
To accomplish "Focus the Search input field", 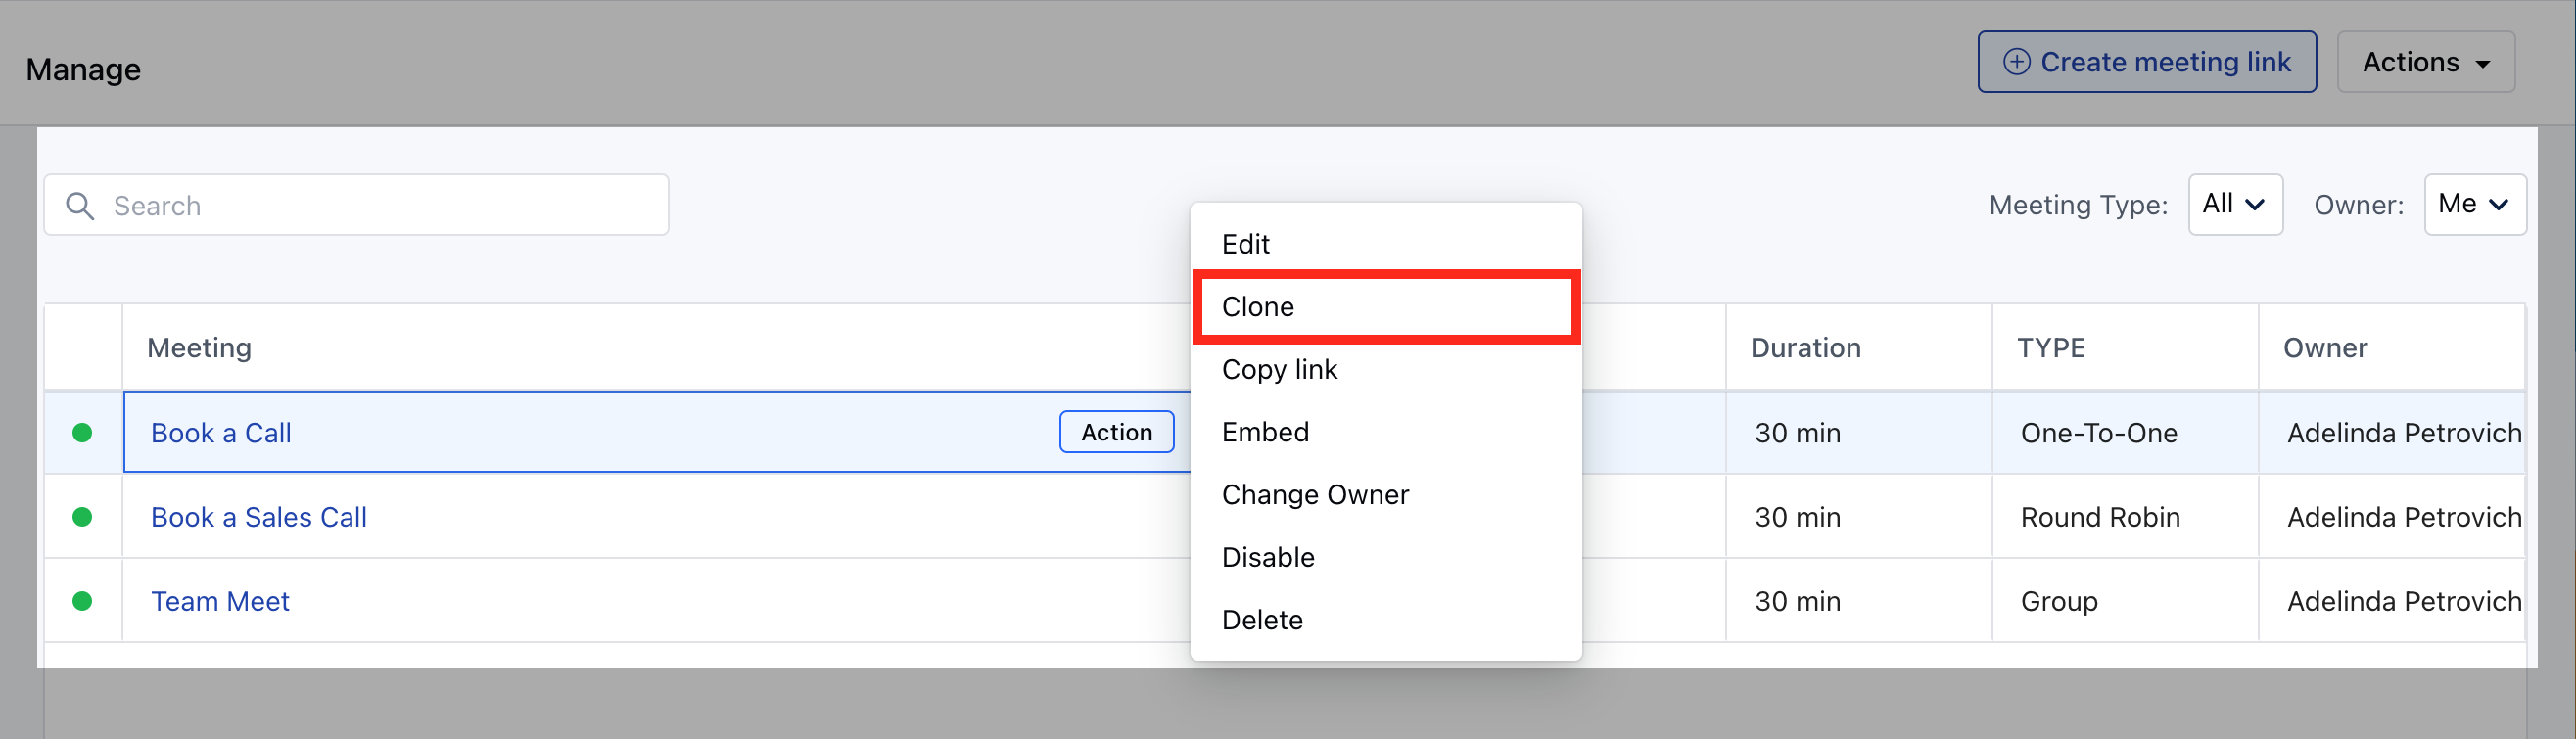I will pyautogui.click(x=356, y=205).
